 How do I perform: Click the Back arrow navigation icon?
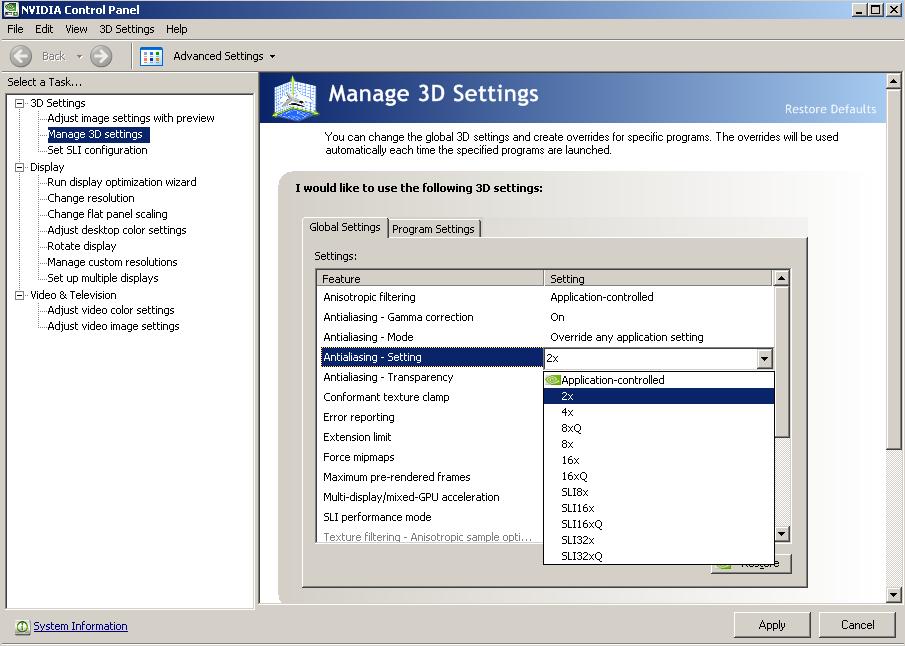click(x=21, y=56)
